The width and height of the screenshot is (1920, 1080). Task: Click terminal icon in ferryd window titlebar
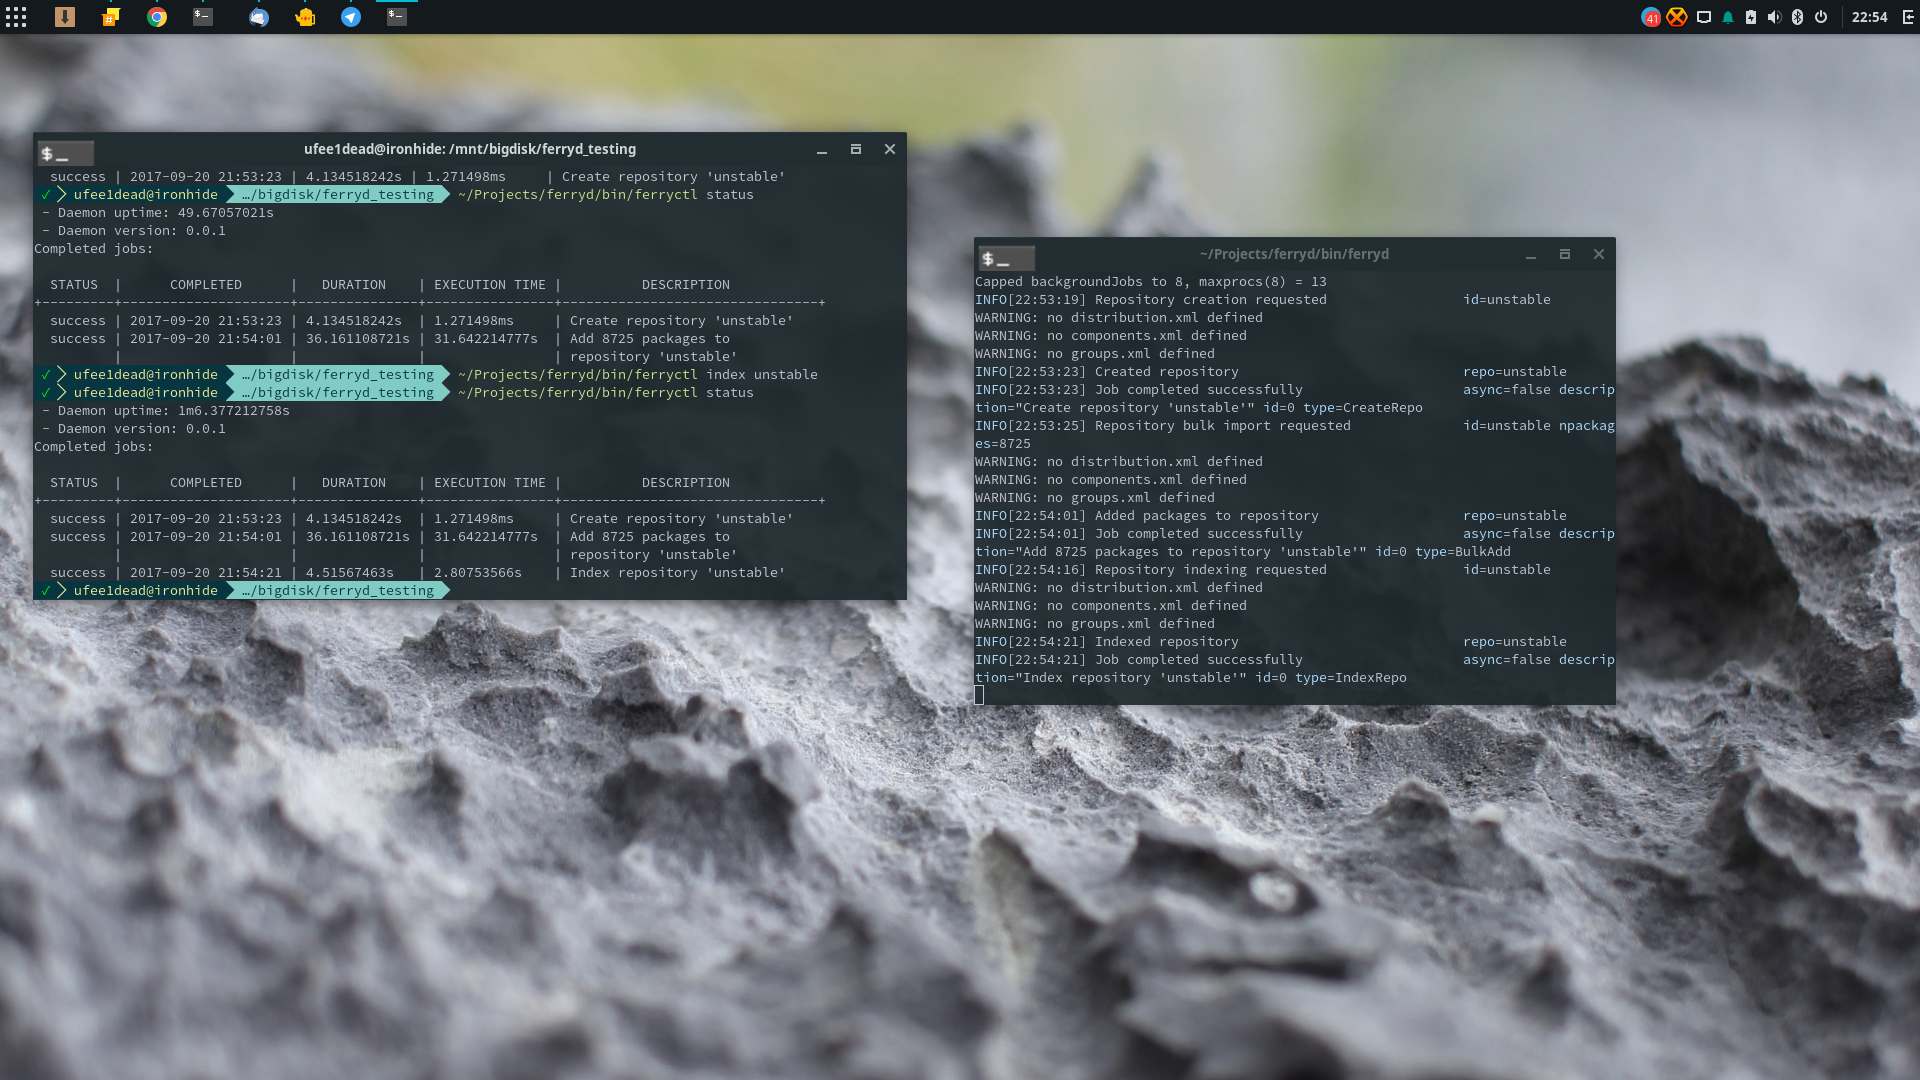[x=1006, y=258]
